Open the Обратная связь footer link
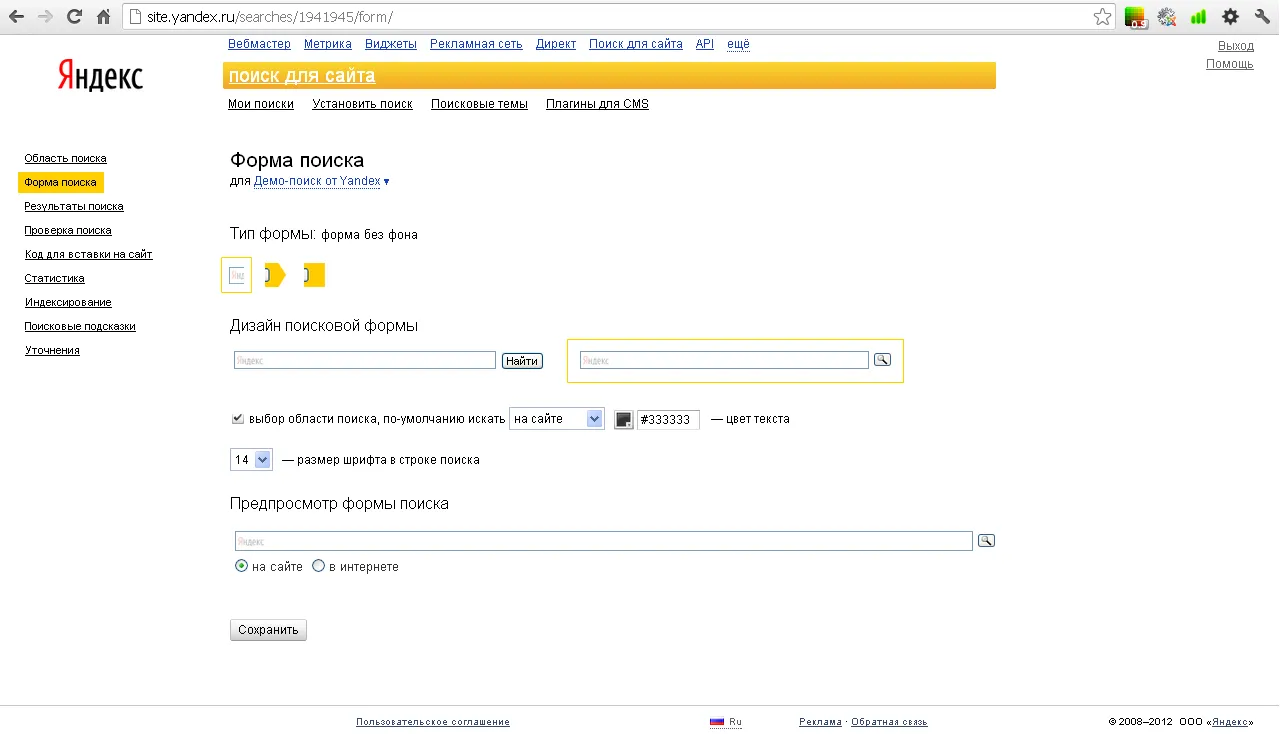The image size is (1280, 734). tap(889, 722)
